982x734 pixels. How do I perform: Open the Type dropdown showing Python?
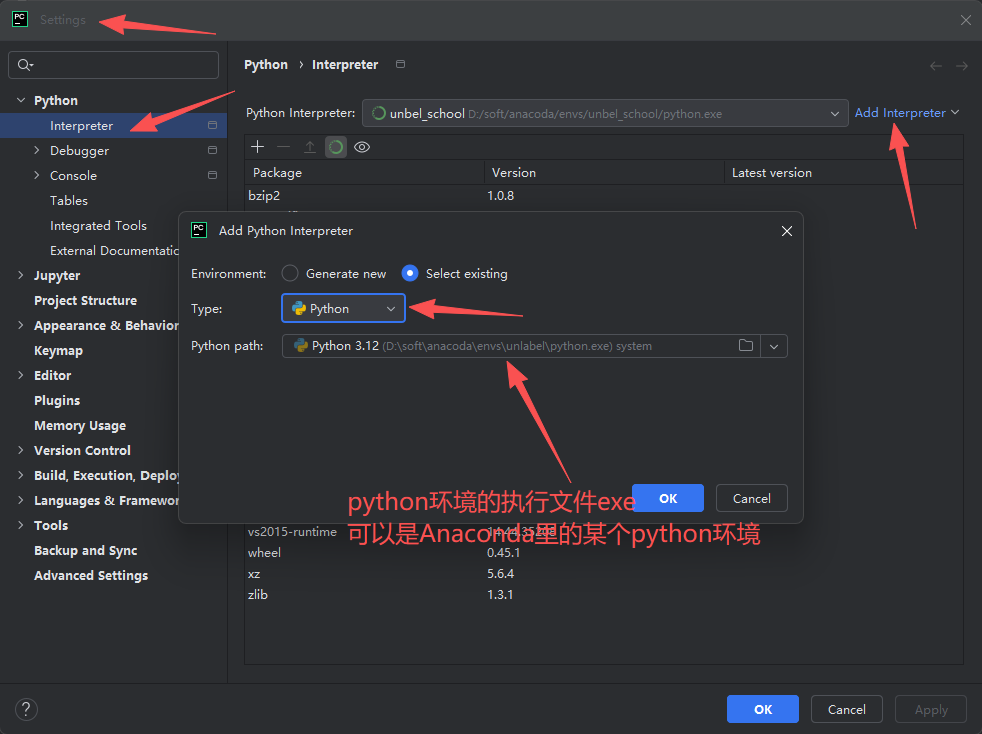point(343,308)
